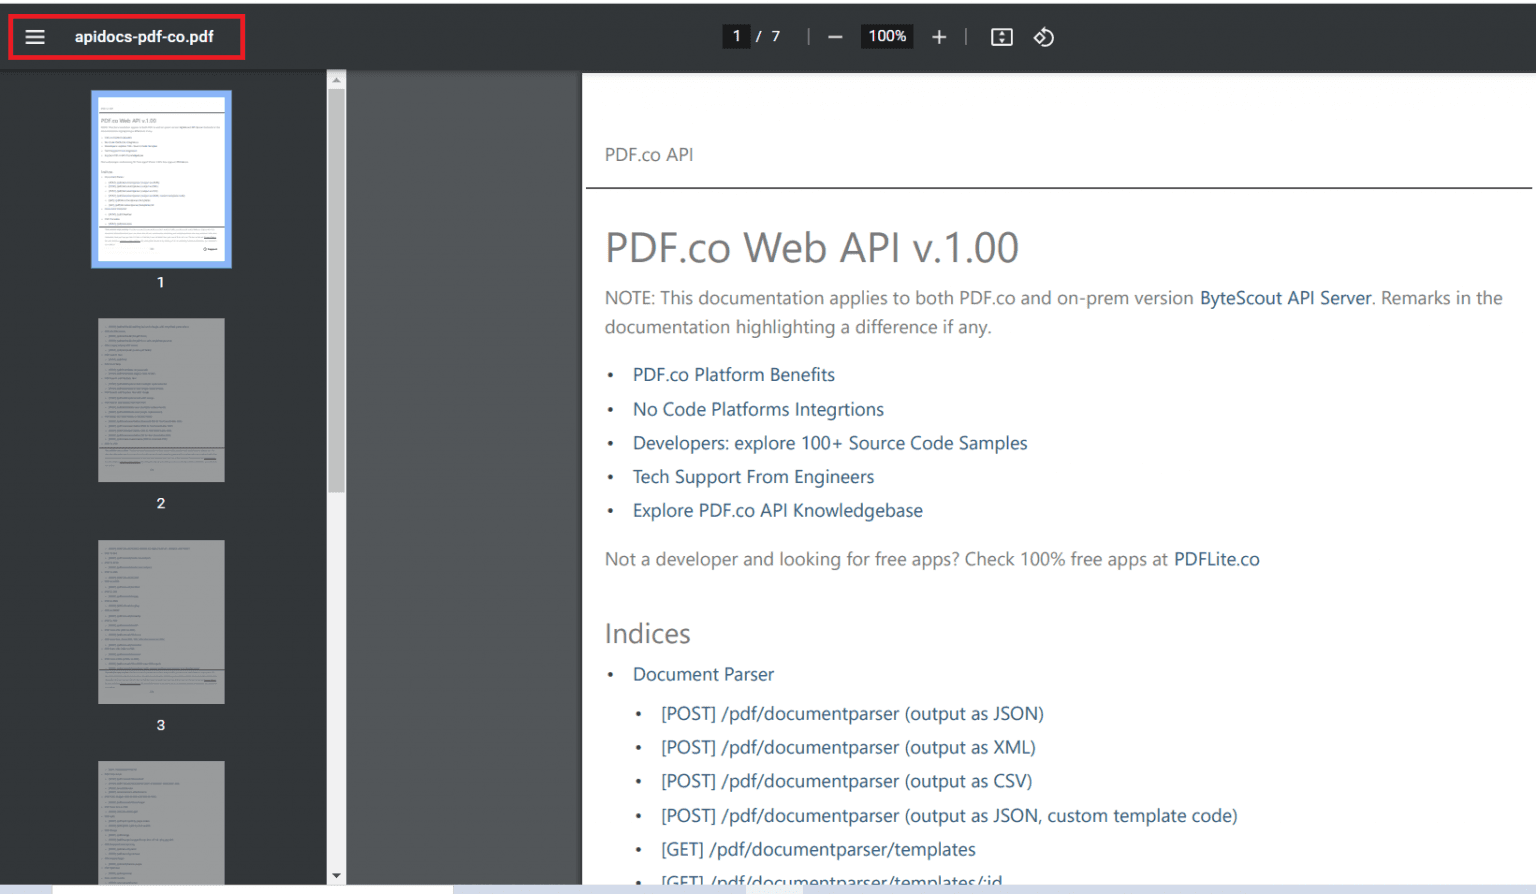Open the Document Parser index link

pyautogui.click(x=703, y=674)
